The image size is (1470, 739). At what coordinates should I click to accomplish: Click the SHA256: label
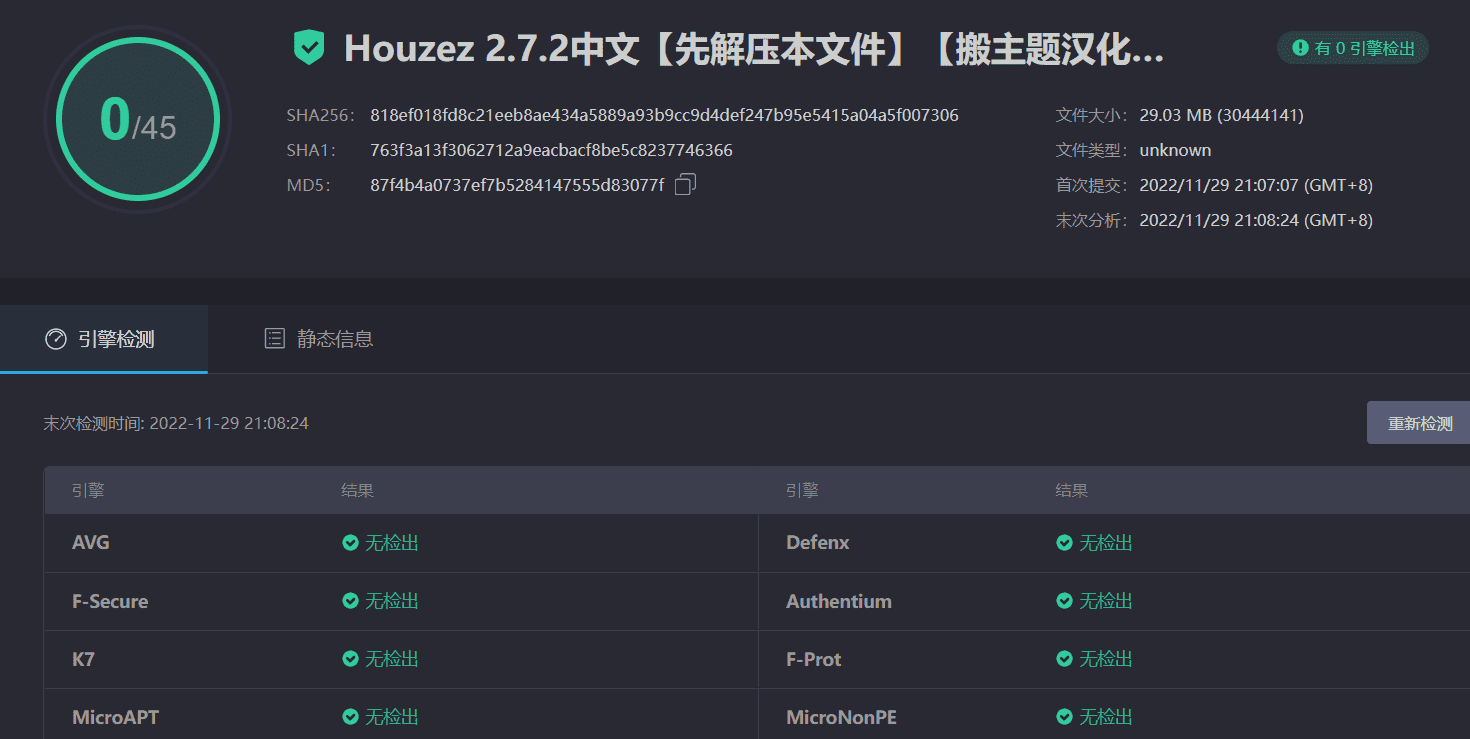(321, 115)
